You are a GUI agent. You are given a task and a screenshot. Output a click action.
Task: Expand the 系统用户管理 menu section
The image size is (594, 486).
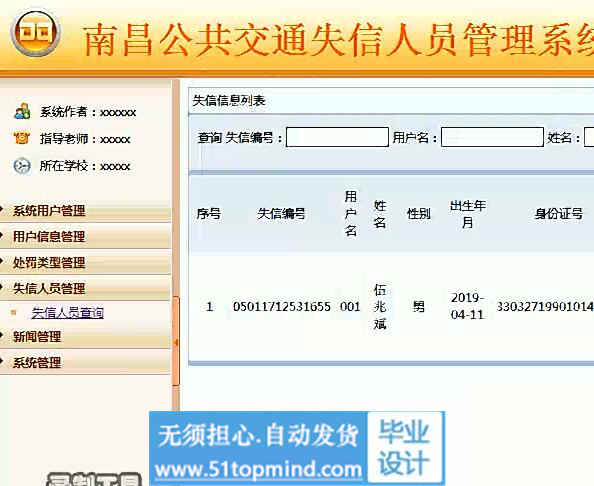[85, 211]
